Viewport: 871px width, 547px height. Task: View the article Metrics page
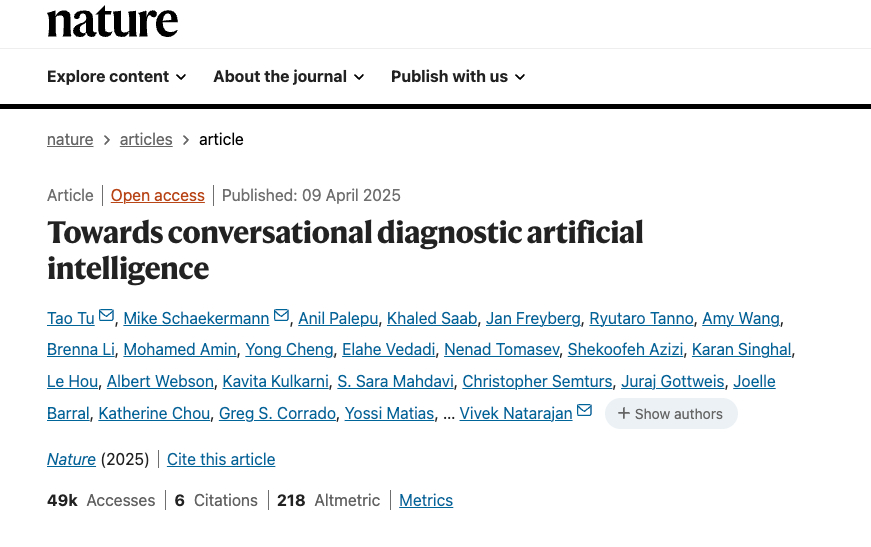coord(426,500)
